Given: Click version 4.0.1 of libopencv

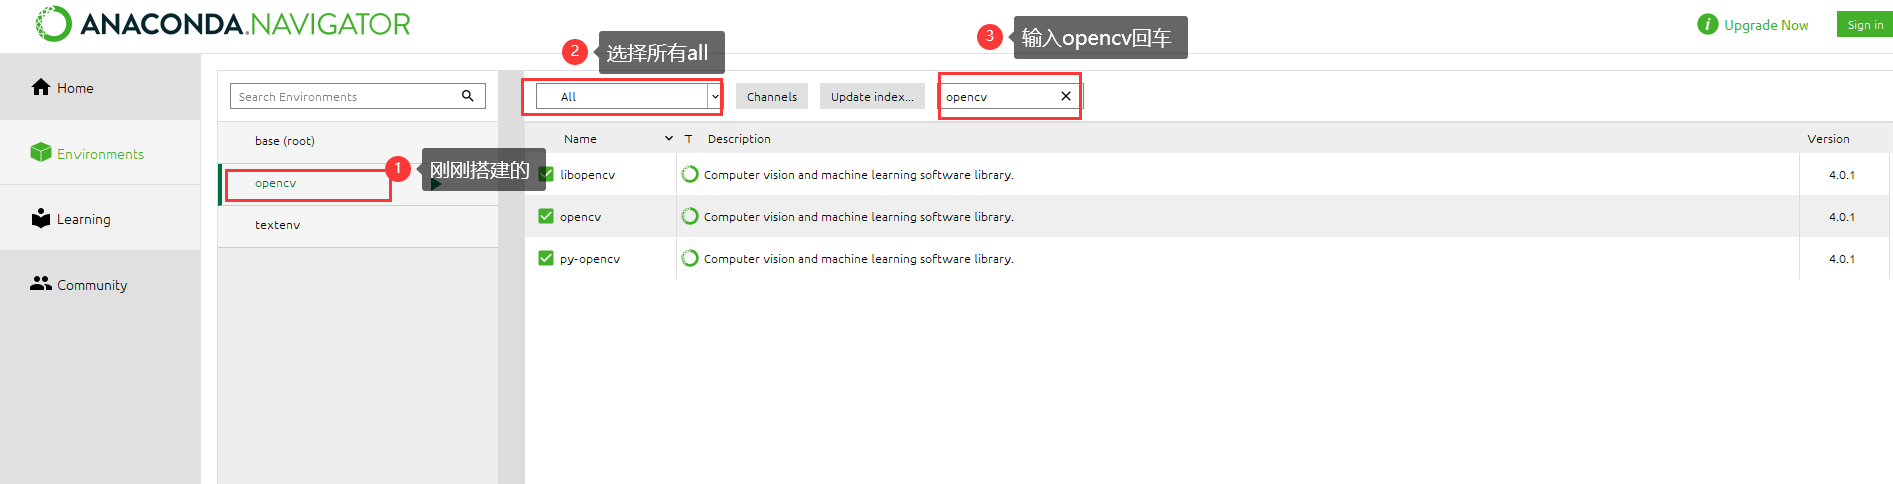Looking at the screenshot, I should point(1842,175).
